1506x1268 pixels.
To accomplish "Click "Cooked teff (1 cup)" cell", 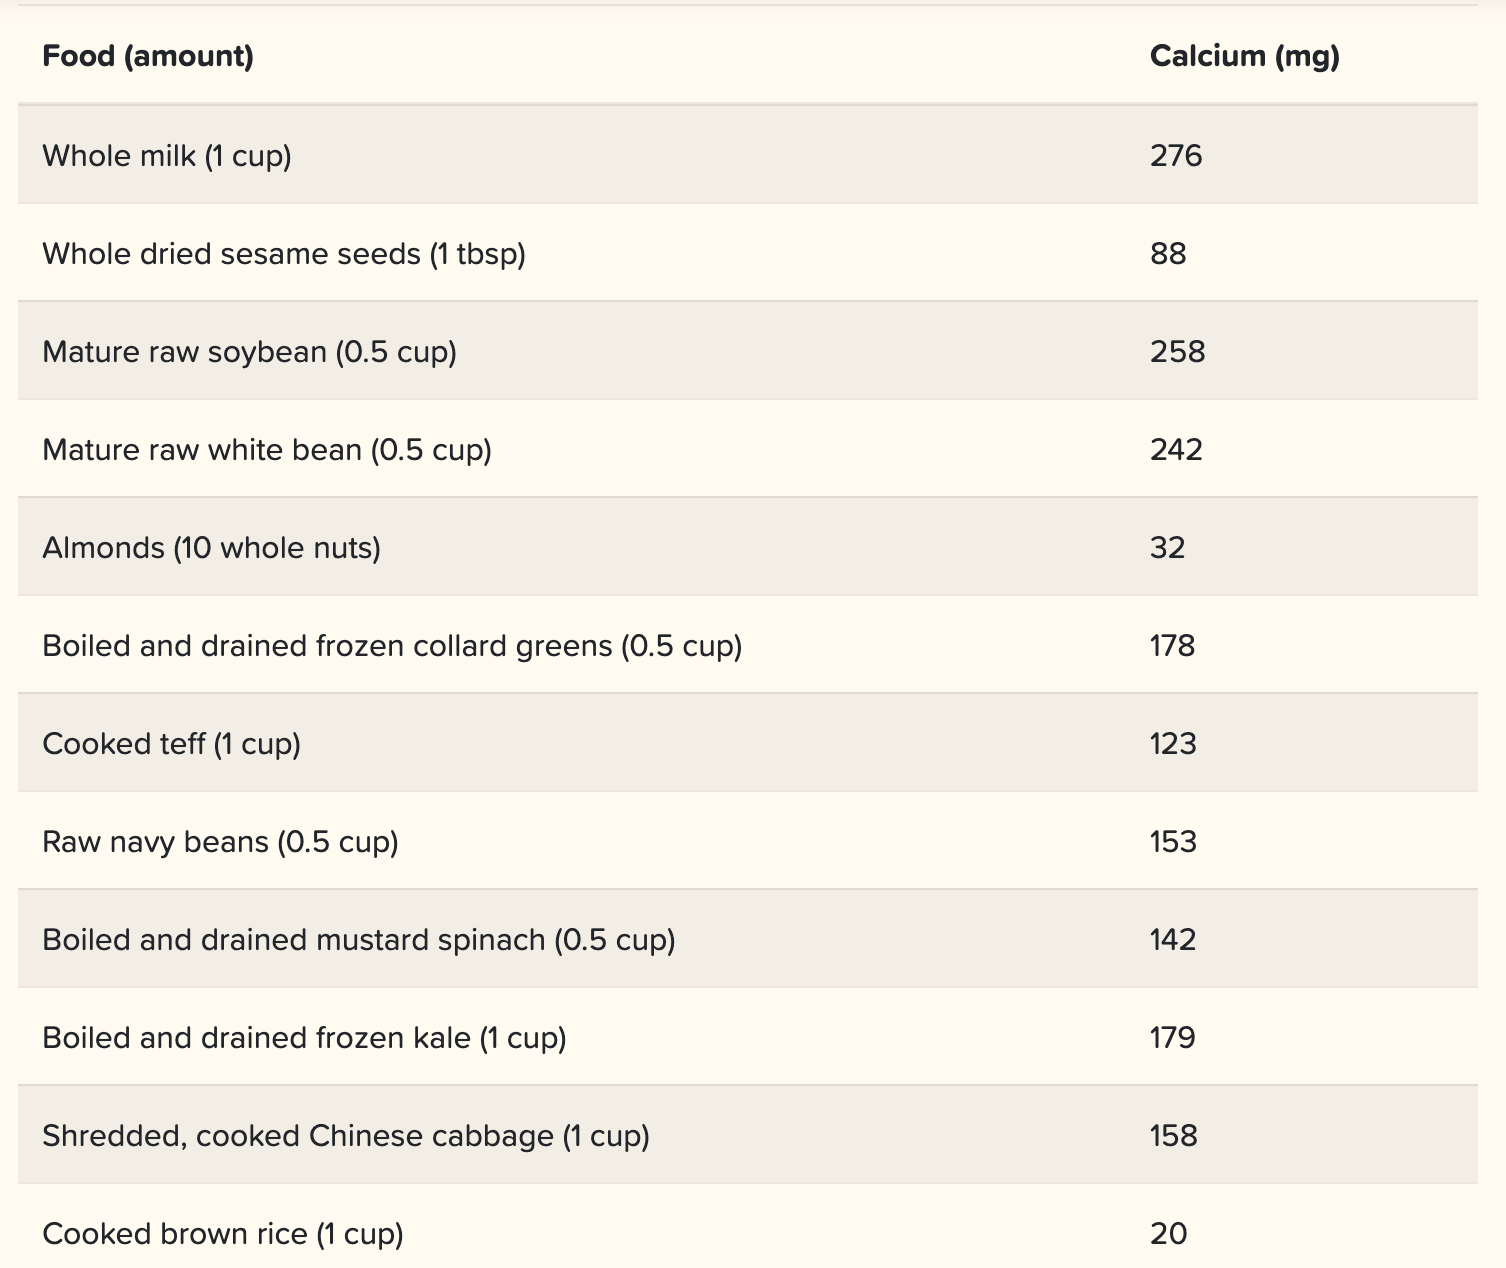I will tap(171, 744).
